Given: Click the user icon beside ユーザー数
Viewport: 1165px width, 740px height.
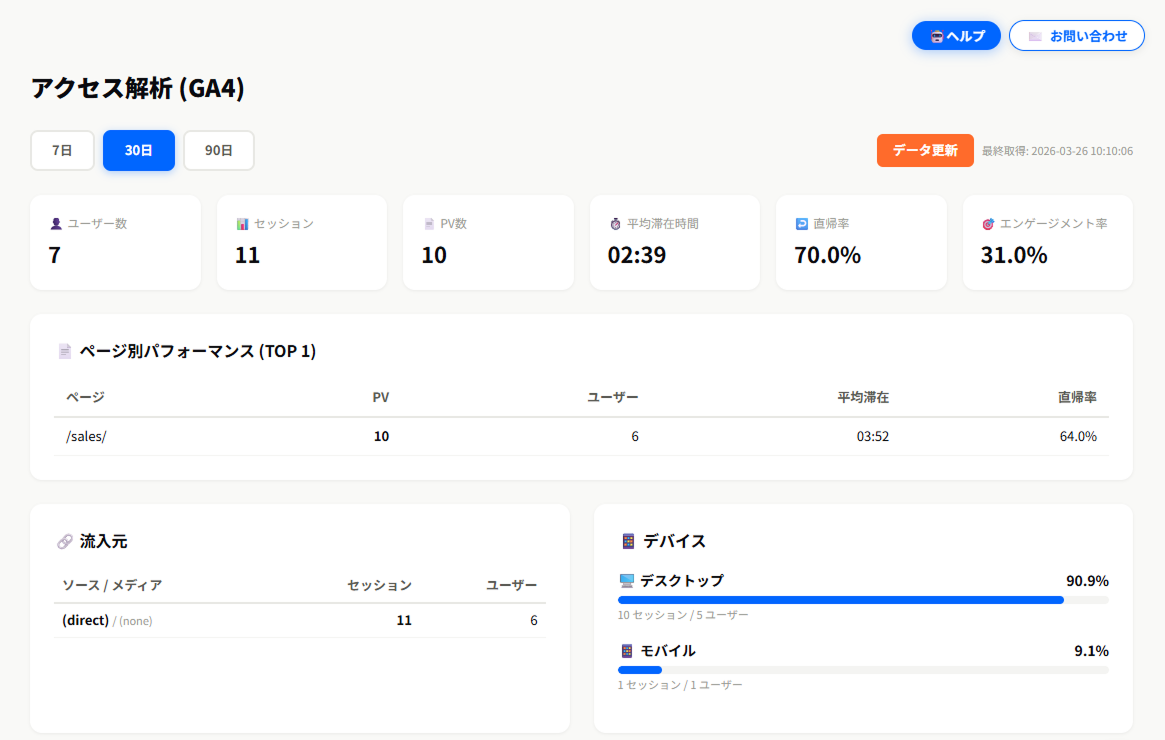Looking at the screenshot, I should pyautogui.click(x=56, y=224).
